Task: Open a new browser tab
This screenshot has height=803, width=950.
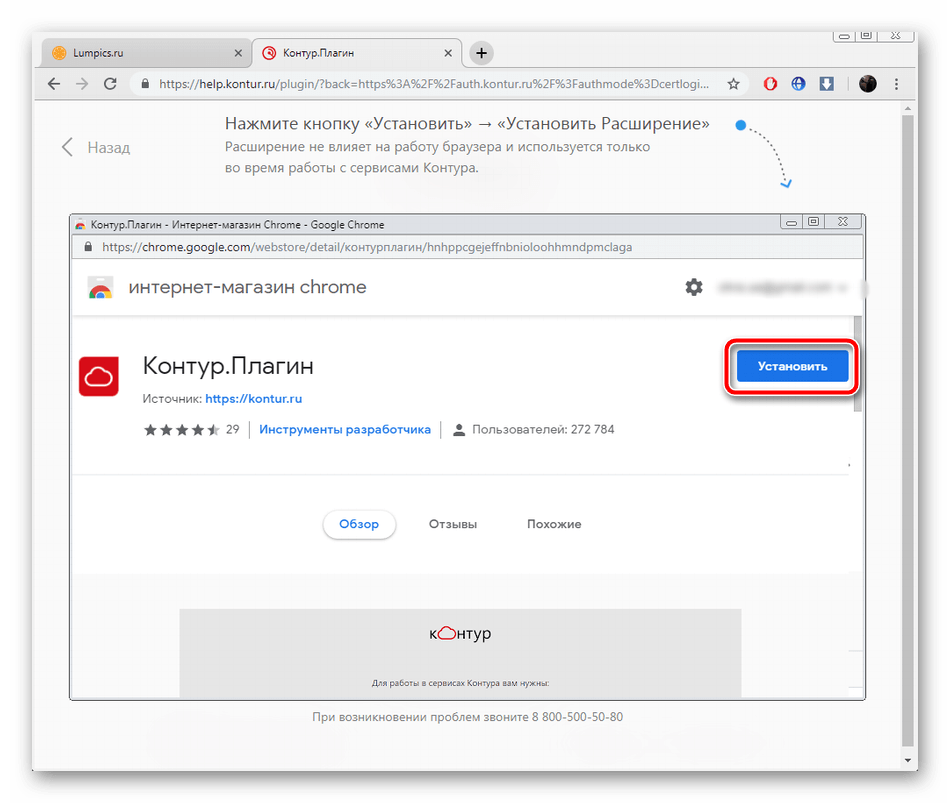Action: [481, 53]
